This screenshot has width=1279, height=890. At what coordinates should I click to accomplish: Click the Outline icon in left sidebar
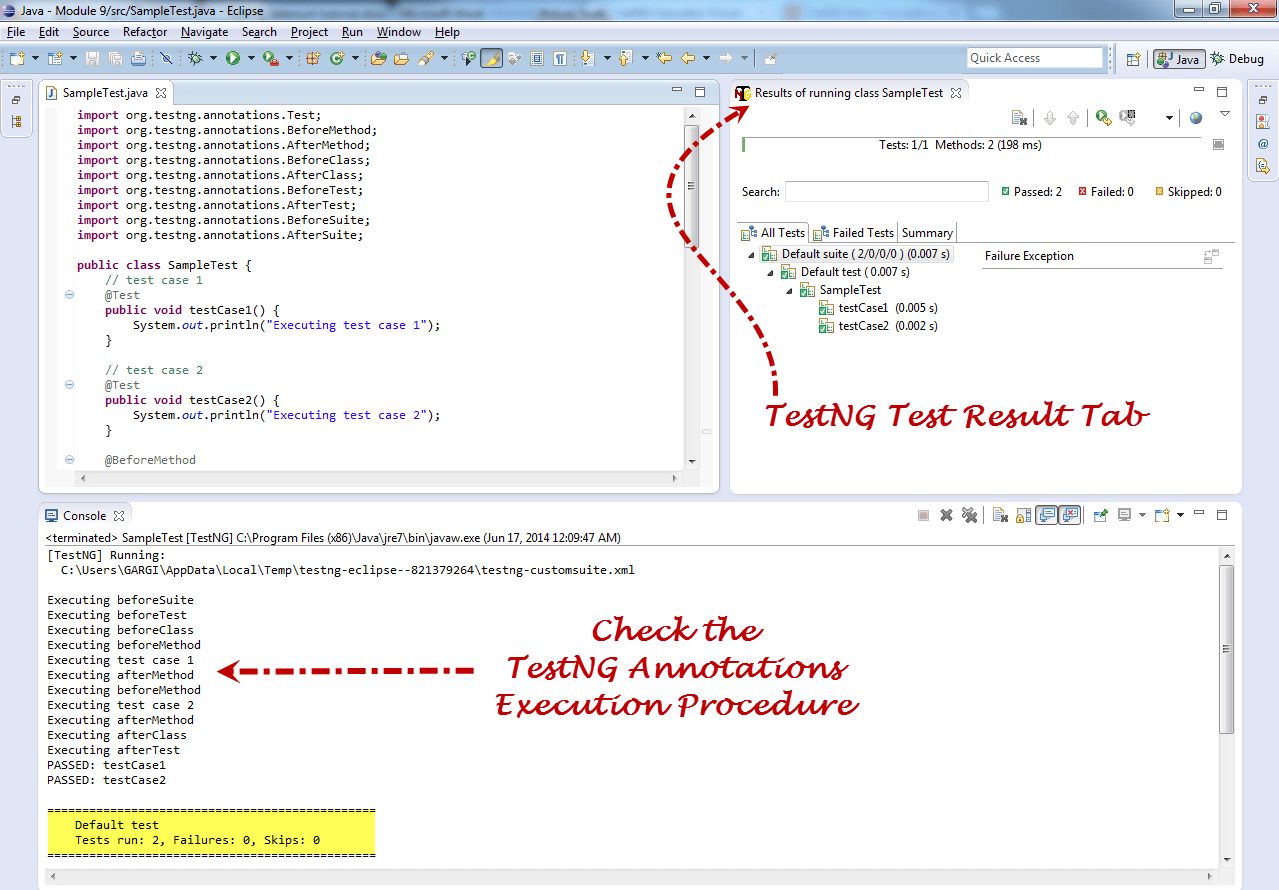click(x=16, y=122)
